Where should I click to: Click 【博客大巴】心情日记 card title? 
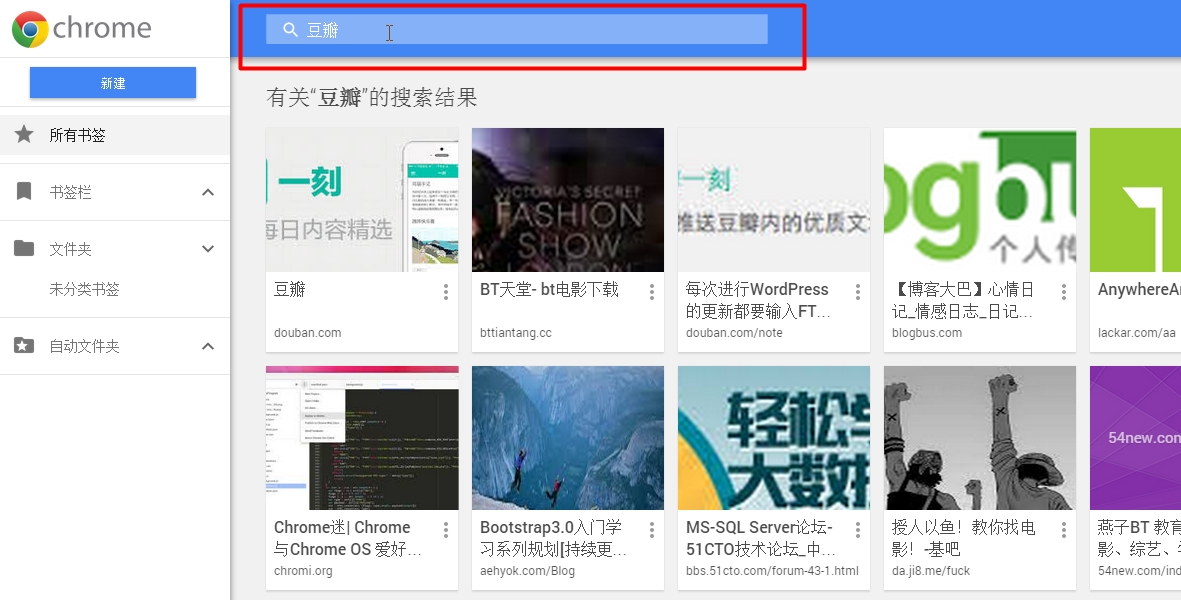tap(963, 300)
